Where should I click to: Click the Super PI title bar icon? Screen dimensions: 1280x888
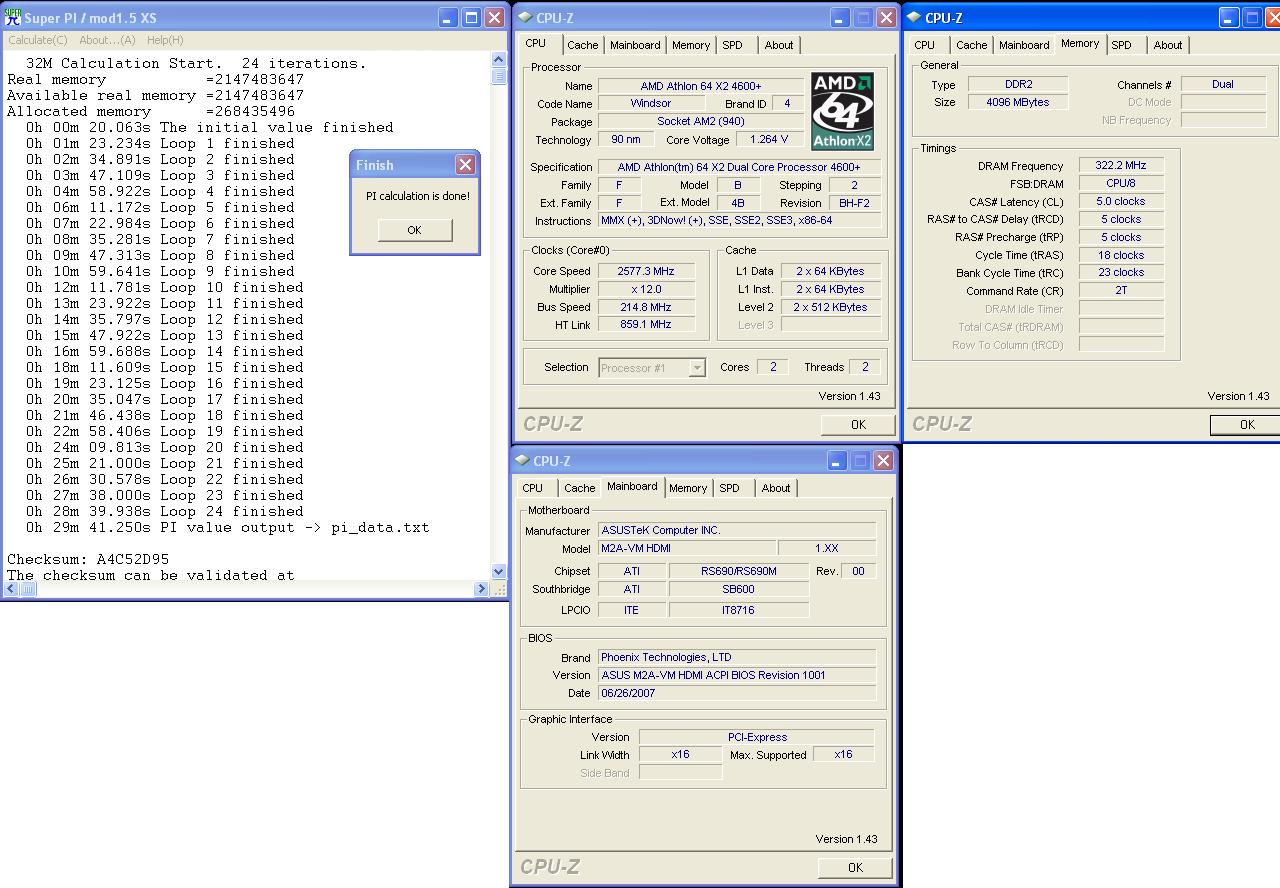pyautogui.click(x=13, y=18)
